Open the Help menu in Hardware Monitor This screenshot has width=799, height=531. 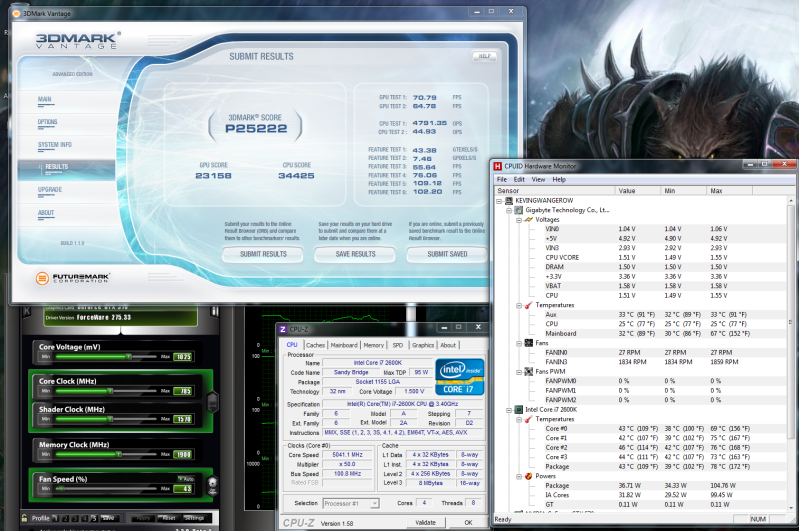click(x=559, y=179)
